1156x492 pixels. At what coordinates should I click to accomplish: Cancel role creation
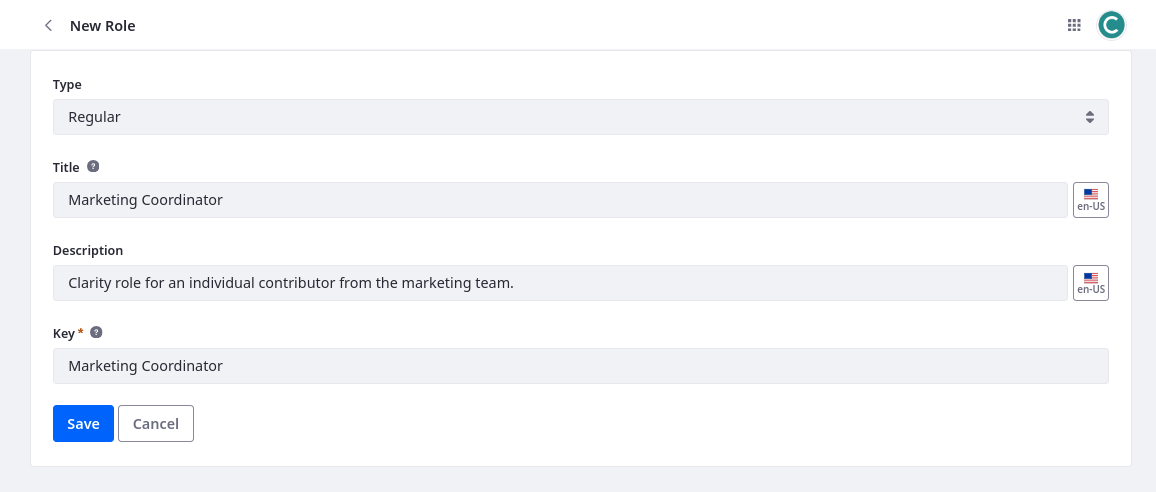click(156, 423)
